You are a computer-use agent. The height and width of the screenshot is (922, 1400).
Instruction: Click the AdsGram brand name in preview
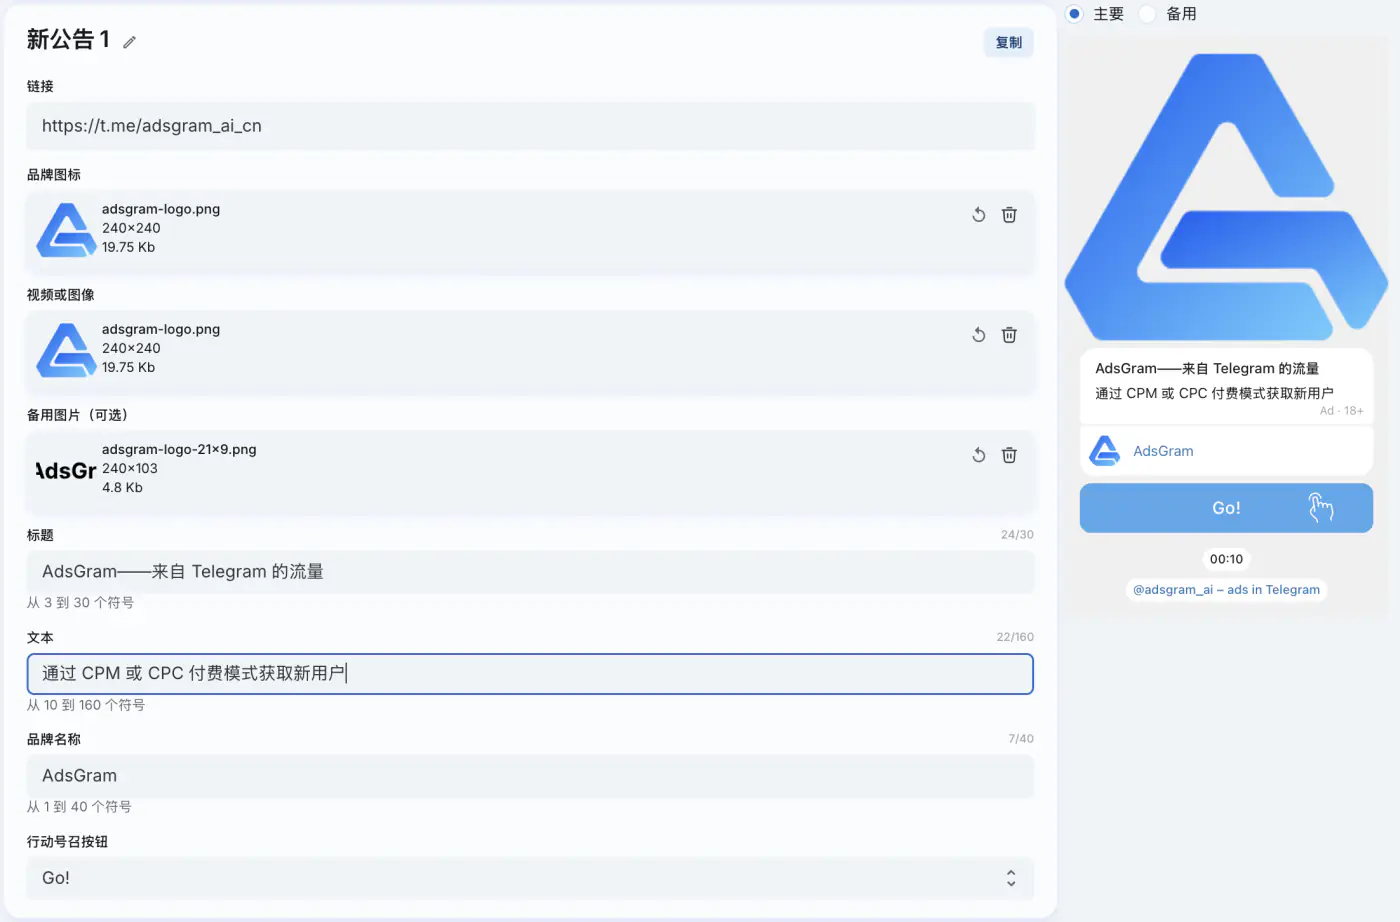click(1163, 451)
